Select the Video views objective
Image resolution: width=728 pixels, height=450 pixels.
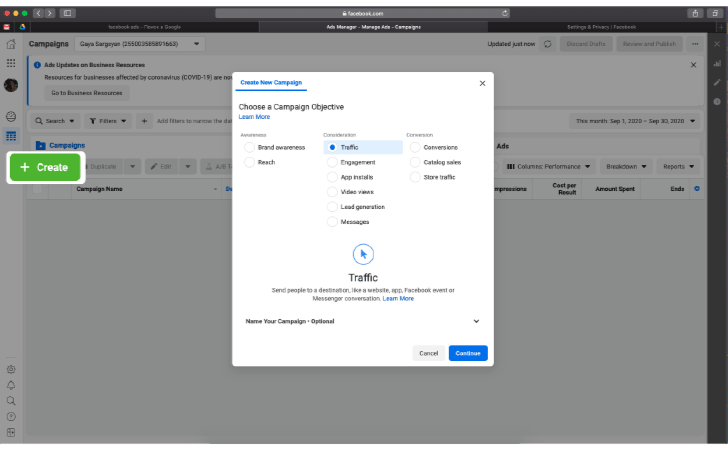(332, 192)
